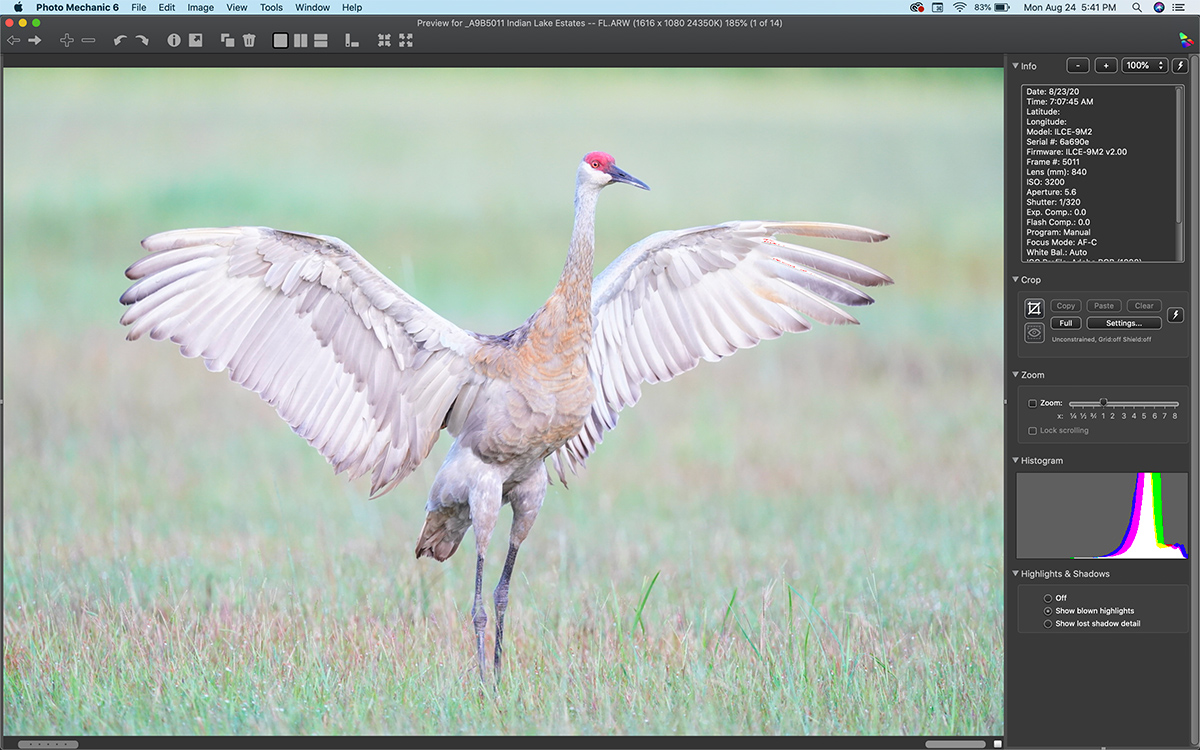Select Show blown highlights option
The image size is (1200, 750).
point(1048,611)
